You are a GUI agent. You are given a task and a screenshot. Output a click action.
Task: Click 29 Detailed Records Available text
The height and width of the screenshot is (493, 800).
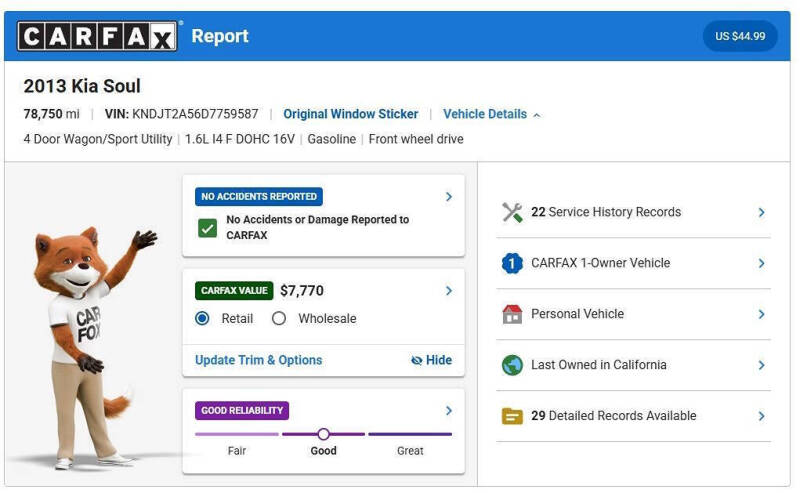[614, 416]
